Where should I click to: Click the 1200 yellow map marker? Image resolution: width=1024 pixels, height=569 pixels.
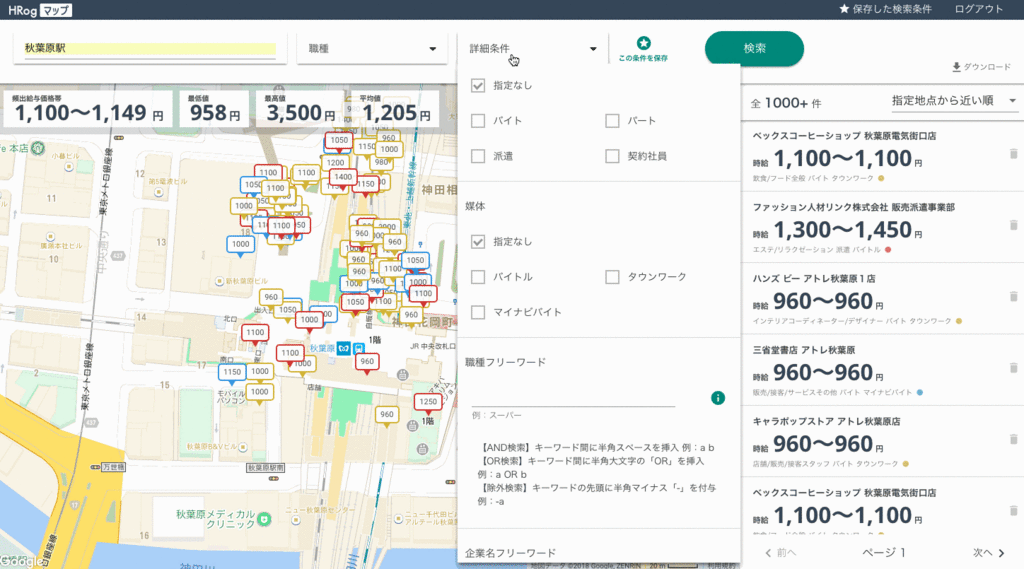click(x=336, y=164)
